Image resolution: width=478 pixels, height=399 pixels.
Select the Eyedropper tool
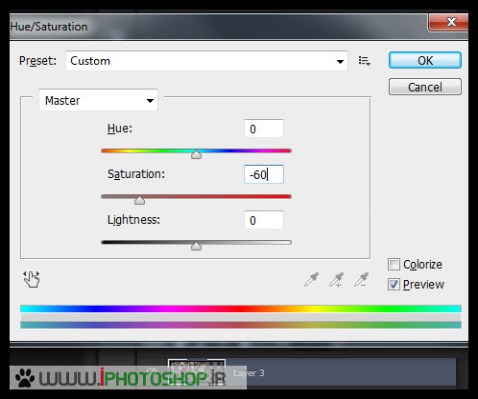[312, 280]
